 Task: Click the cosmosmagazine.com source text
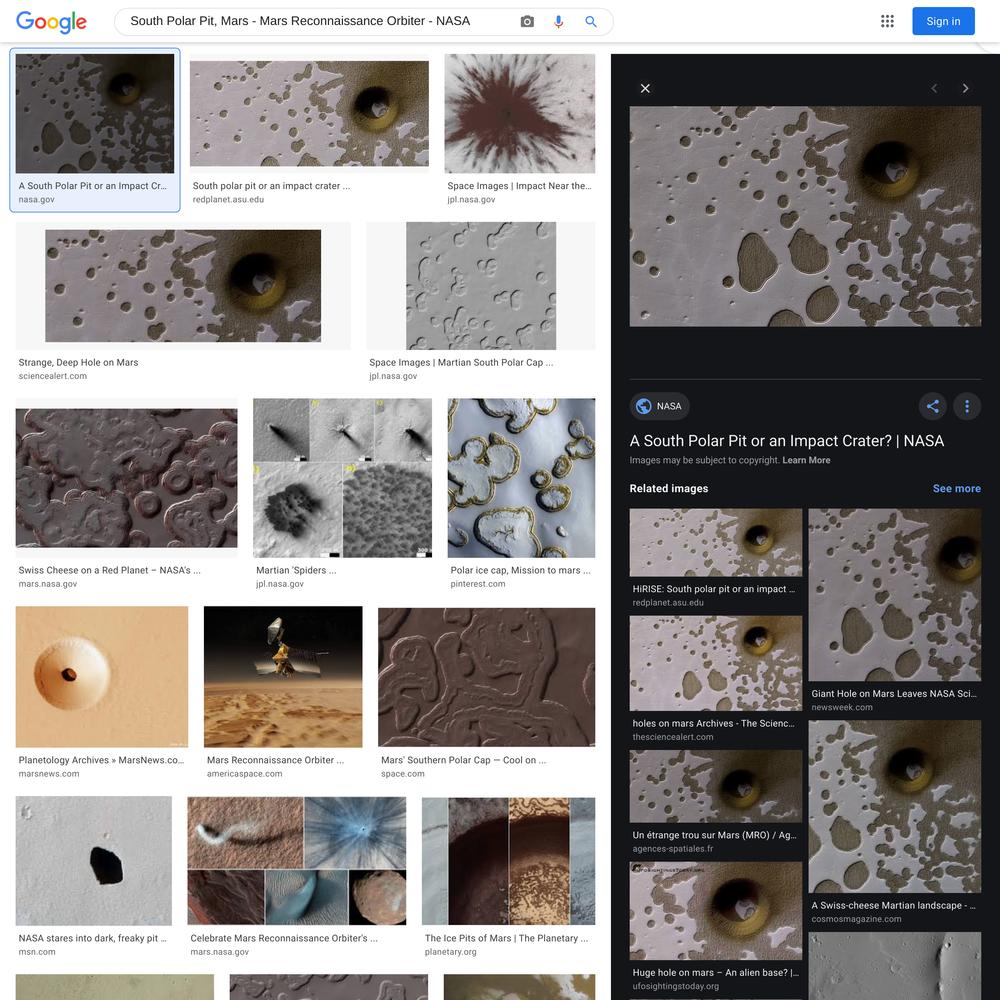(x=857, y=920)
